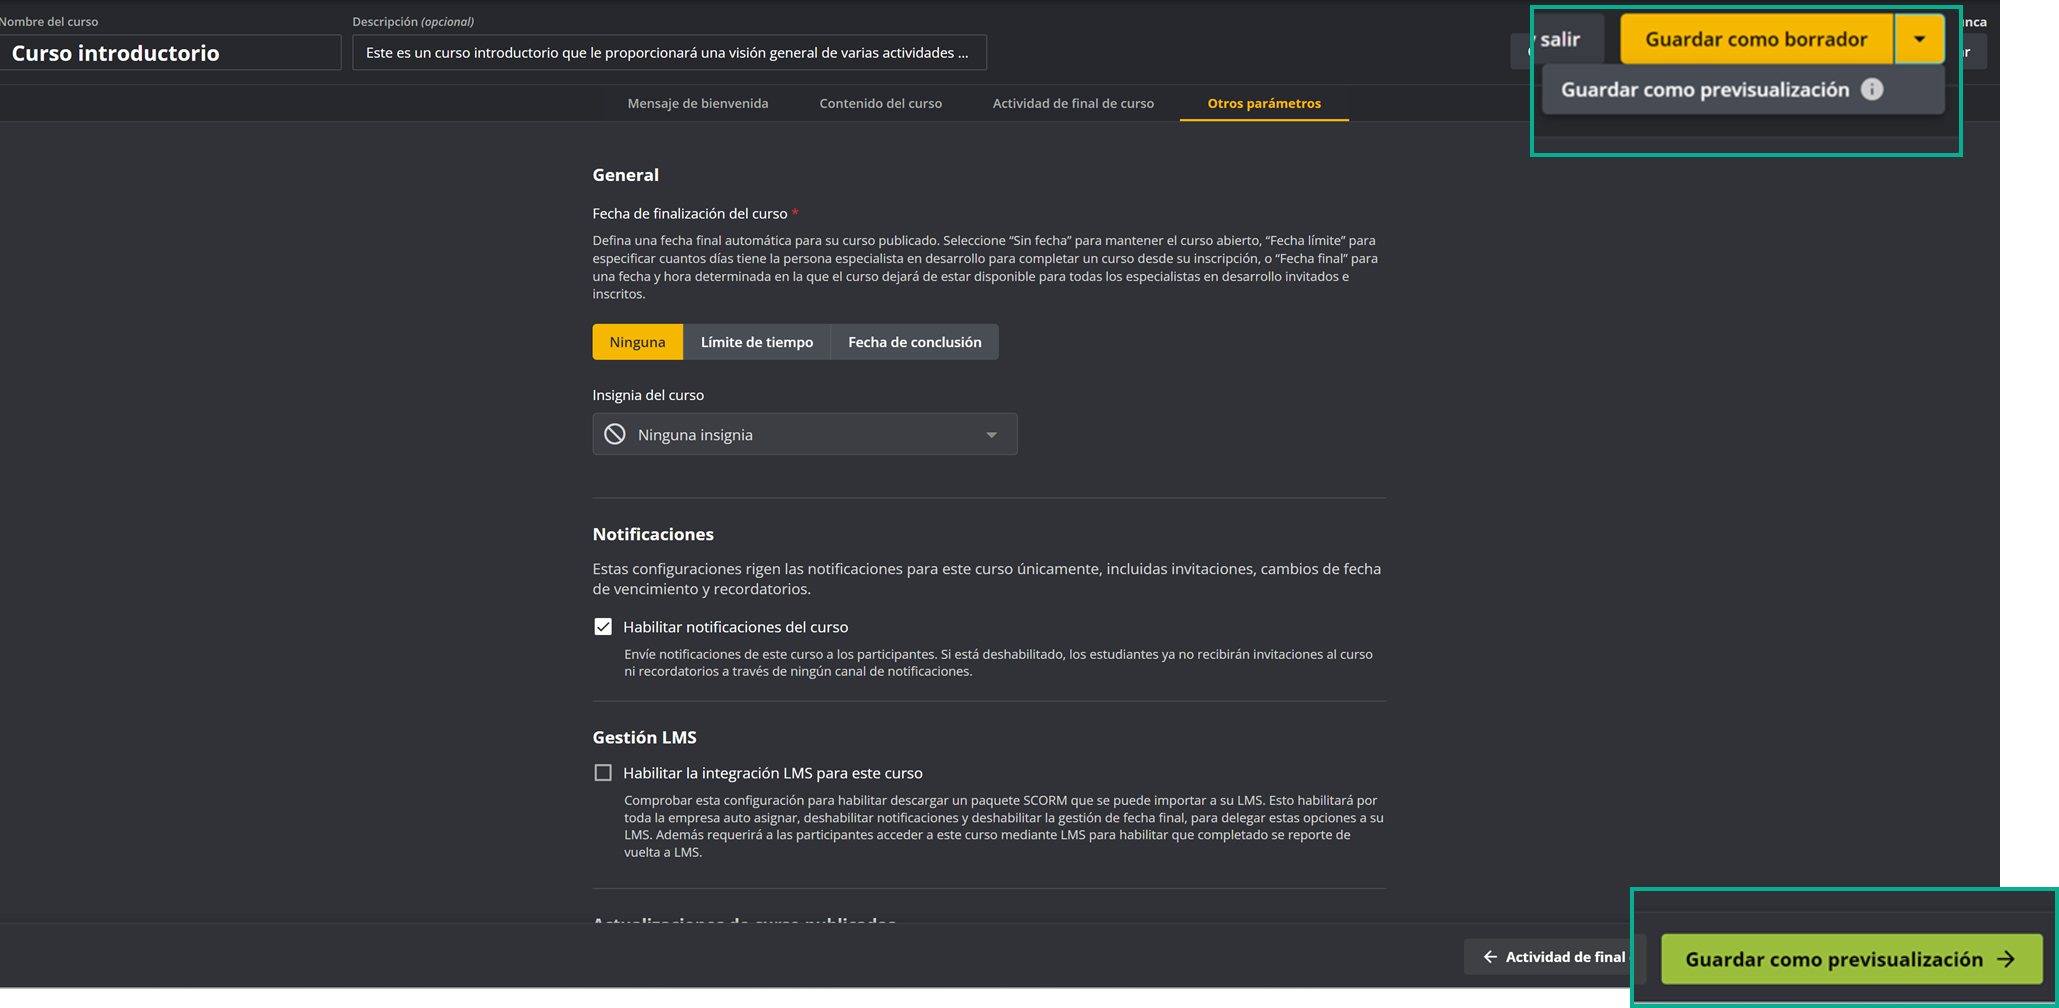
Task: Select the Límite de tiempo option
Action: click(757, 342)
